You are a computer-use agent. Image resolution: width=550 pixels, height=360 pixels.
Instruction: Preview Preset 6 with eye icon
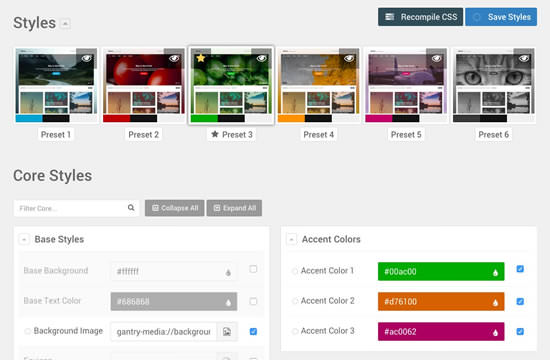pyautogui.click(x=524, y=58)
